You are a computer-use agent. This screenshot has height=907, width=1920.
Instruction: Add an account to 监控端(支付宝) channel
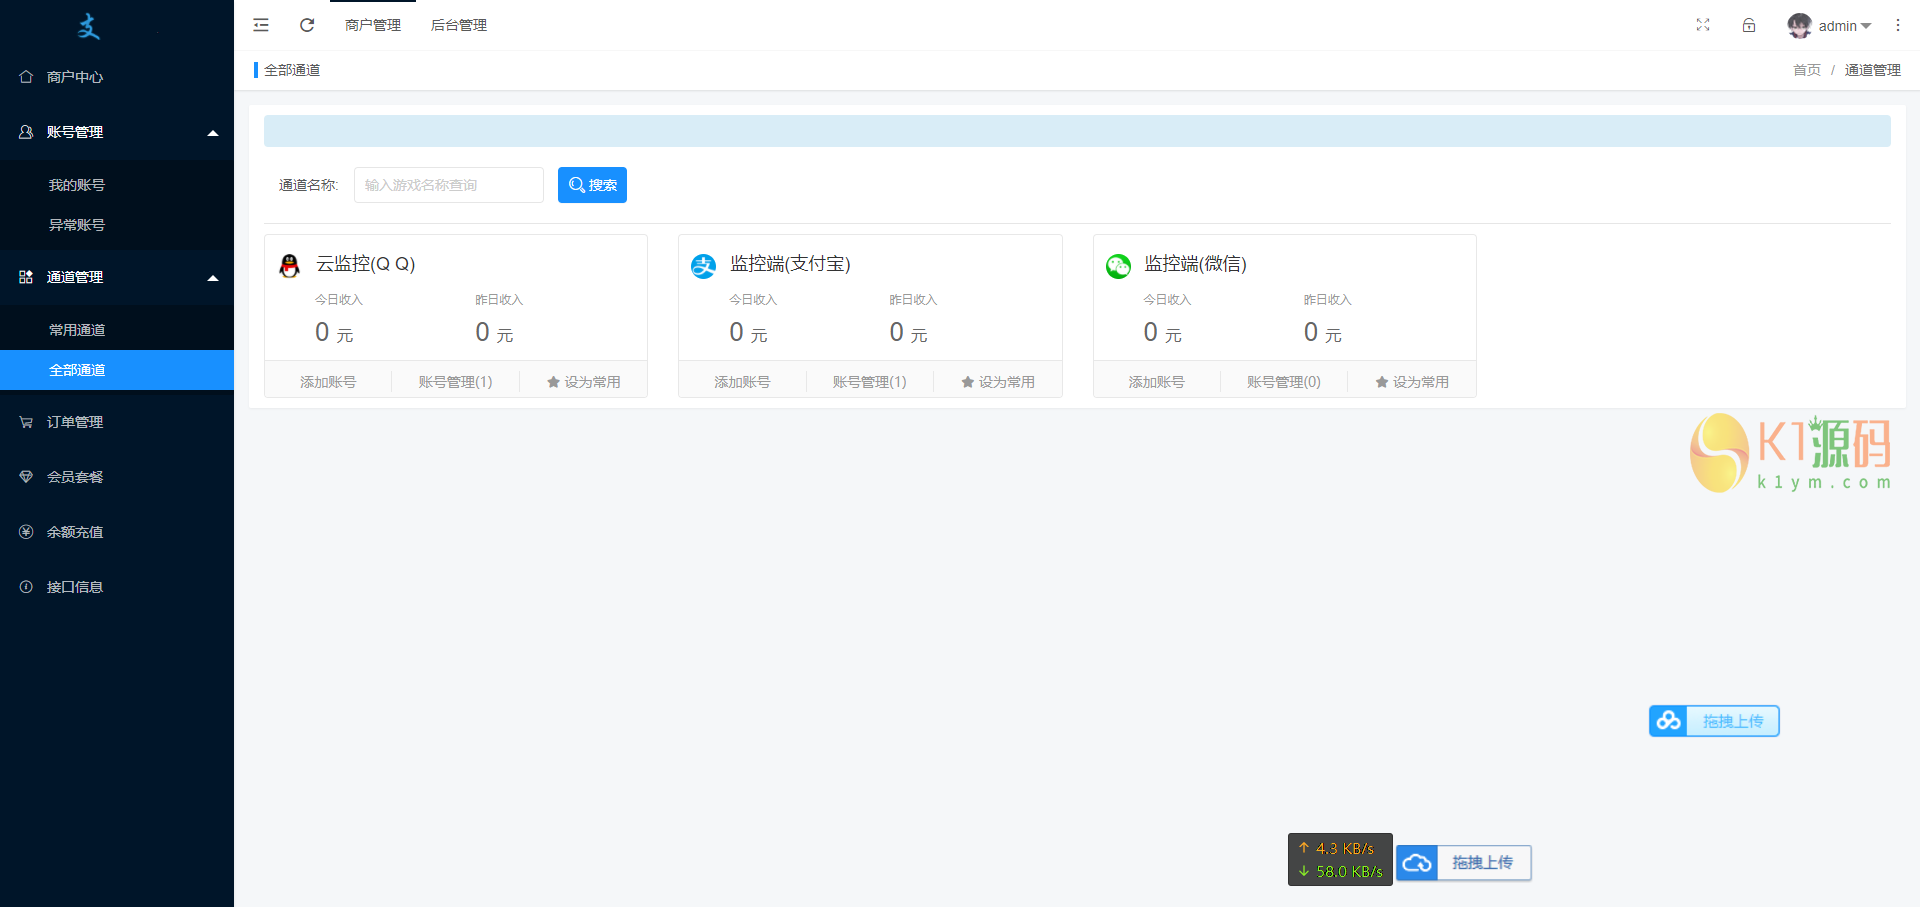pos(742,382)
